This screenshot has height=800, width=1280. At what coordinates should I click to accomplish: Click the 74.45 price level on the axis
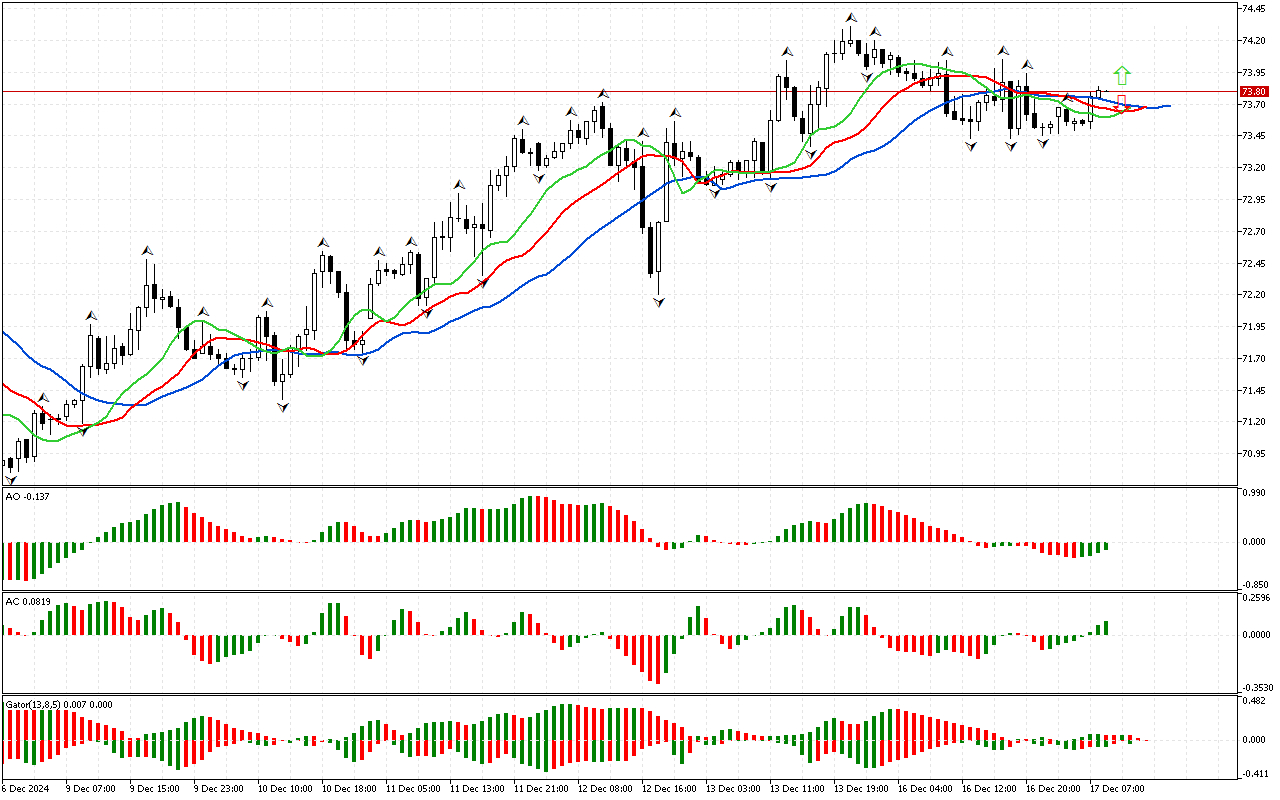pos(1254,9)
